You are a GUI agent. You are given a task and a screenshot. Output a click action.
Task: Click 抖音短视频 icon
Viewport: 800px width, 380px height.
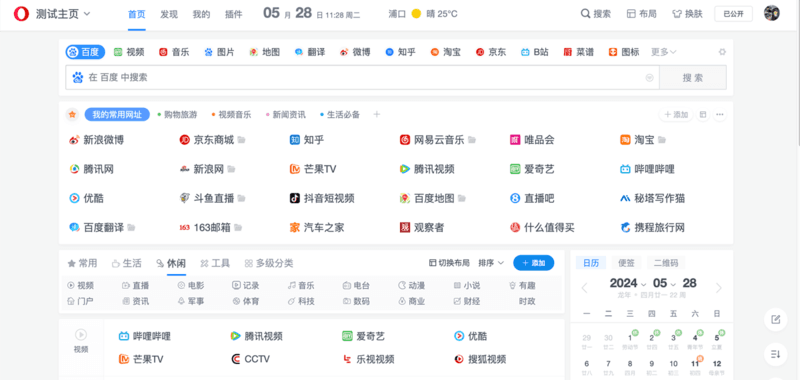point(294,198)
